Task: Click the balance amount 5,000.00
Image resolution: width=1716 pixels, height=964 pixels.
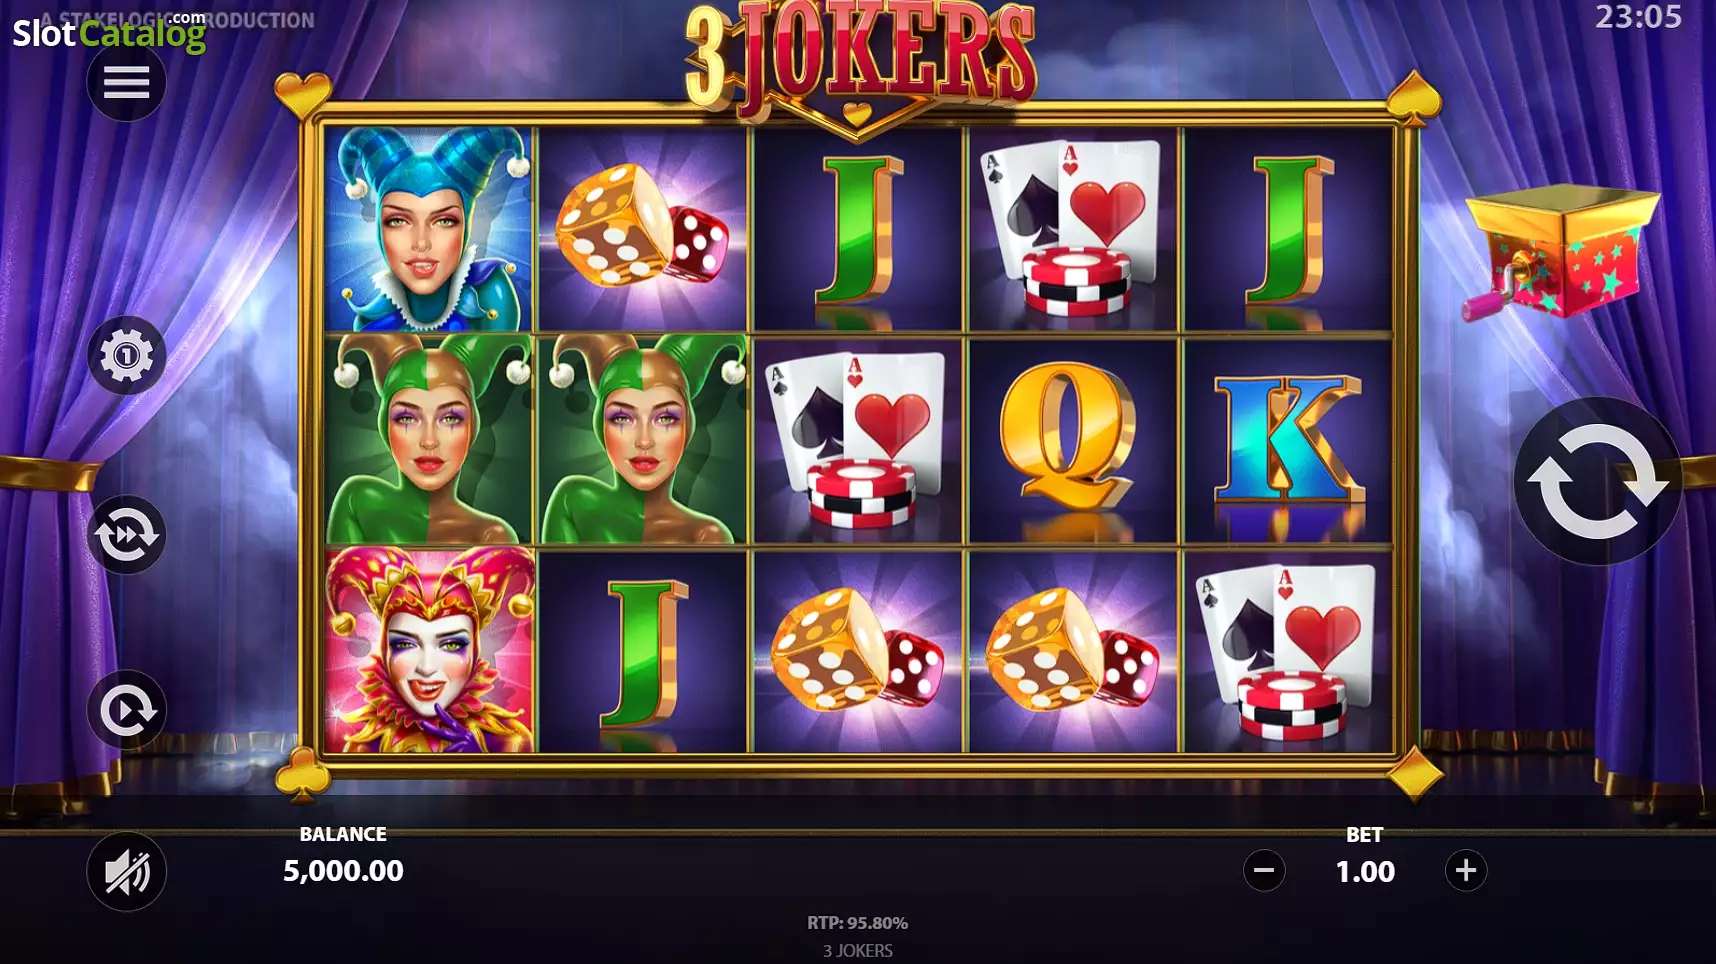Action: click(343, 871)
